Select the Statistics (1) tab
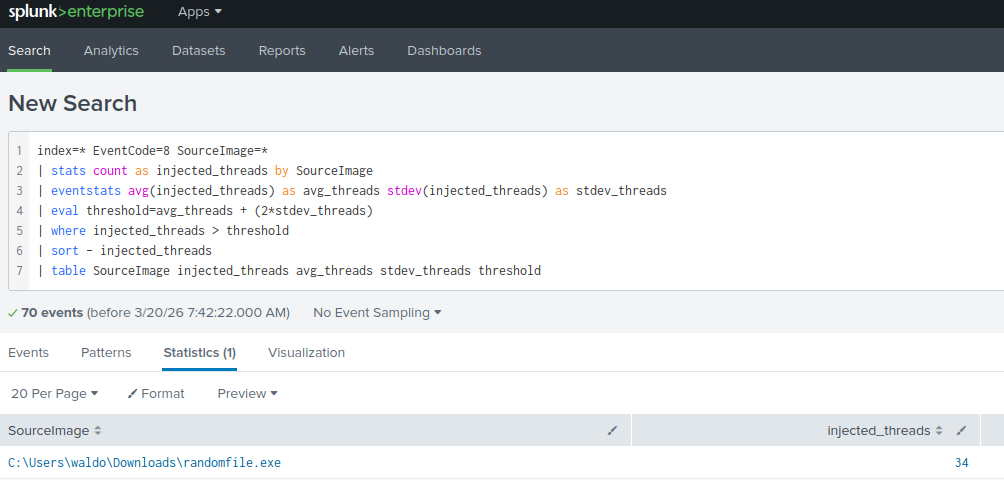This screenshot has height=482, width=1004. tap(199, 353)
